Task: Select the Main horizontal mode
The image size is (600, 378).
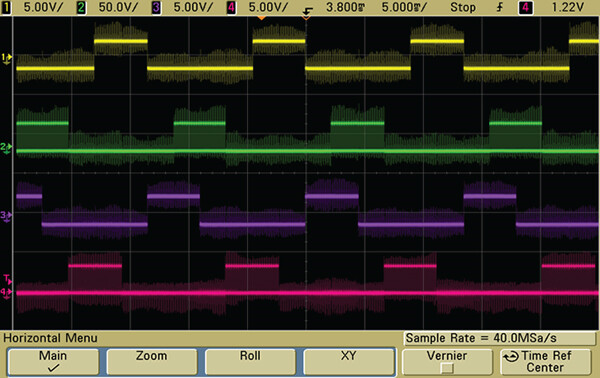Action: (x=53, y=362)
